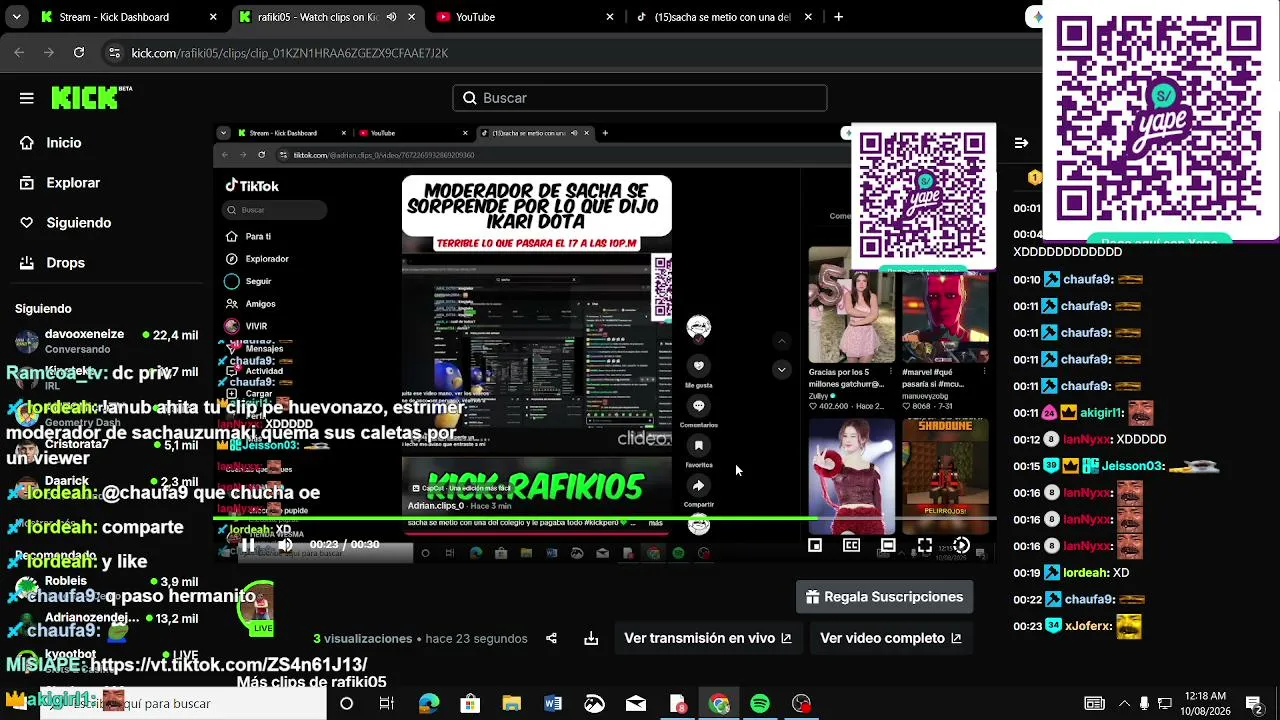
Task: Open Google Chrome from taskbar
Action: tap(719, 704)
